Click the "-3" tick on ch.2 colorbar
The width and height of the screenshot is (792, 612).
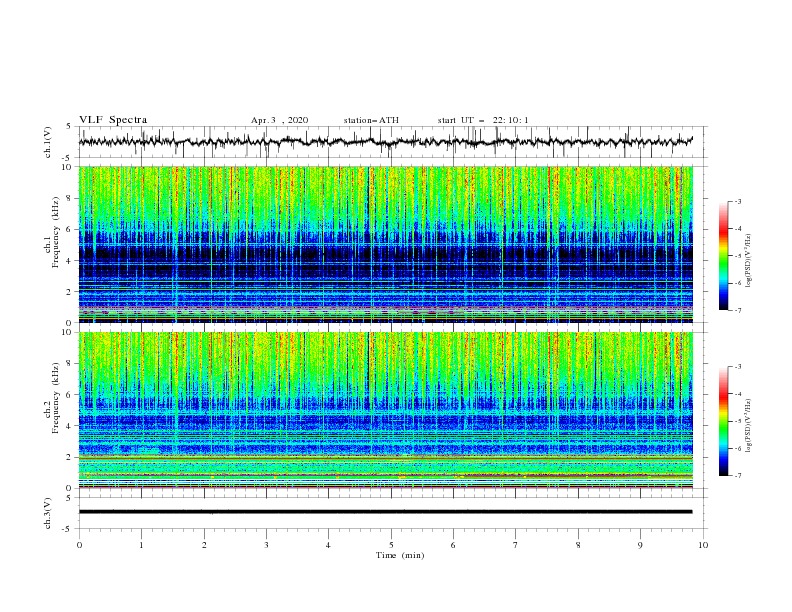coord(737,367)
